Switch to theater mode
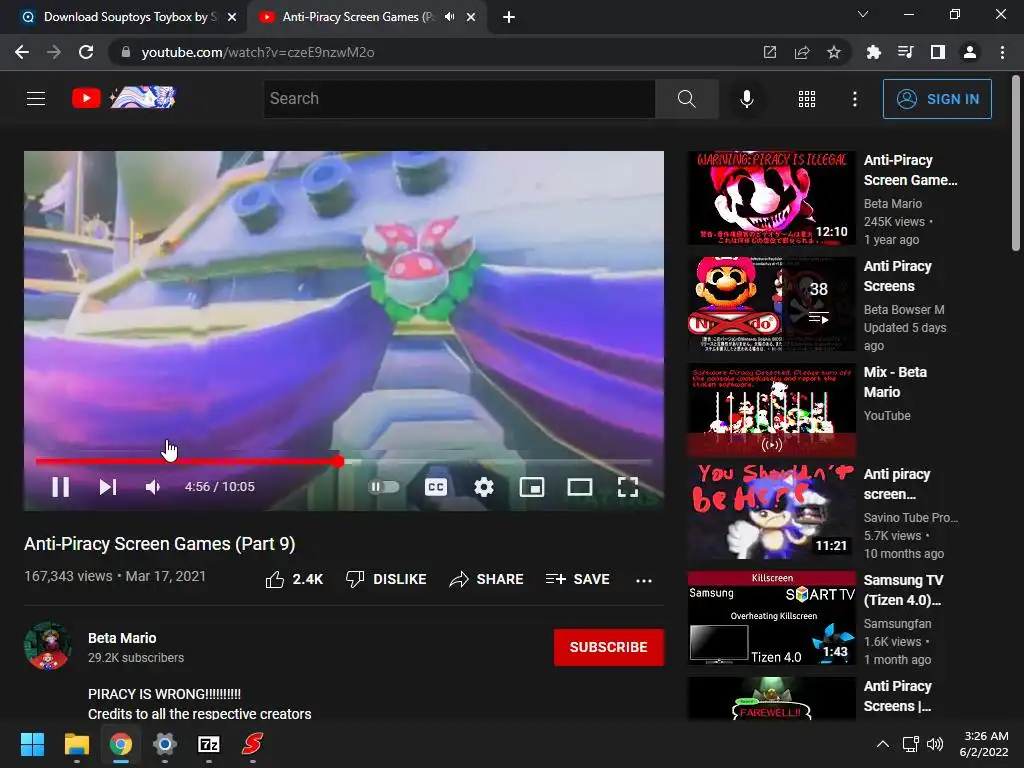 580,487
